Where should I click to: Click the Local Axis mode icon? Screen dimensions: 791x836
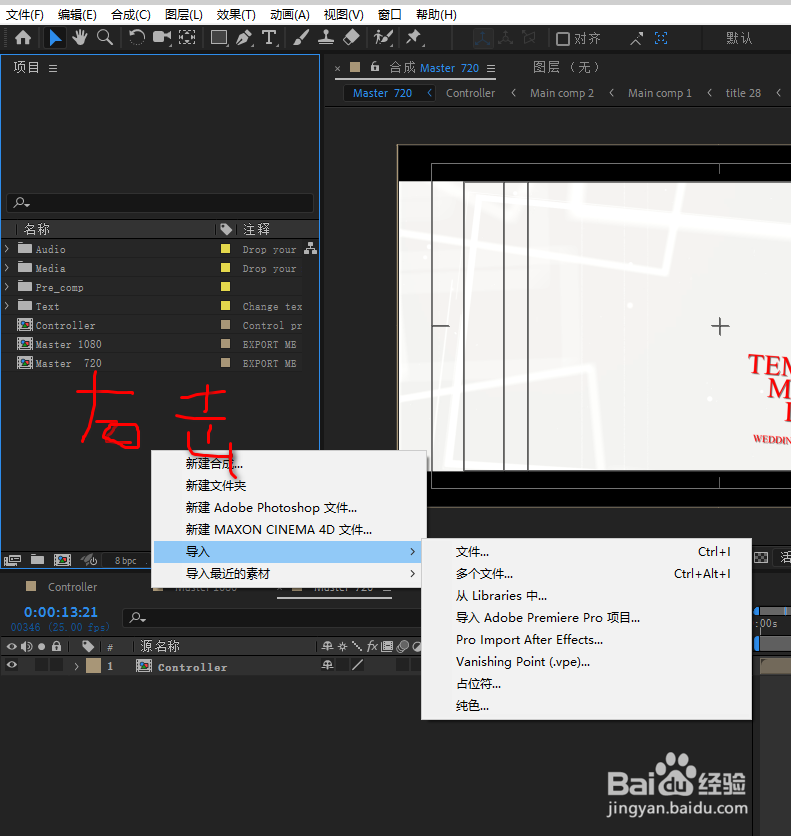pos(482,38)
